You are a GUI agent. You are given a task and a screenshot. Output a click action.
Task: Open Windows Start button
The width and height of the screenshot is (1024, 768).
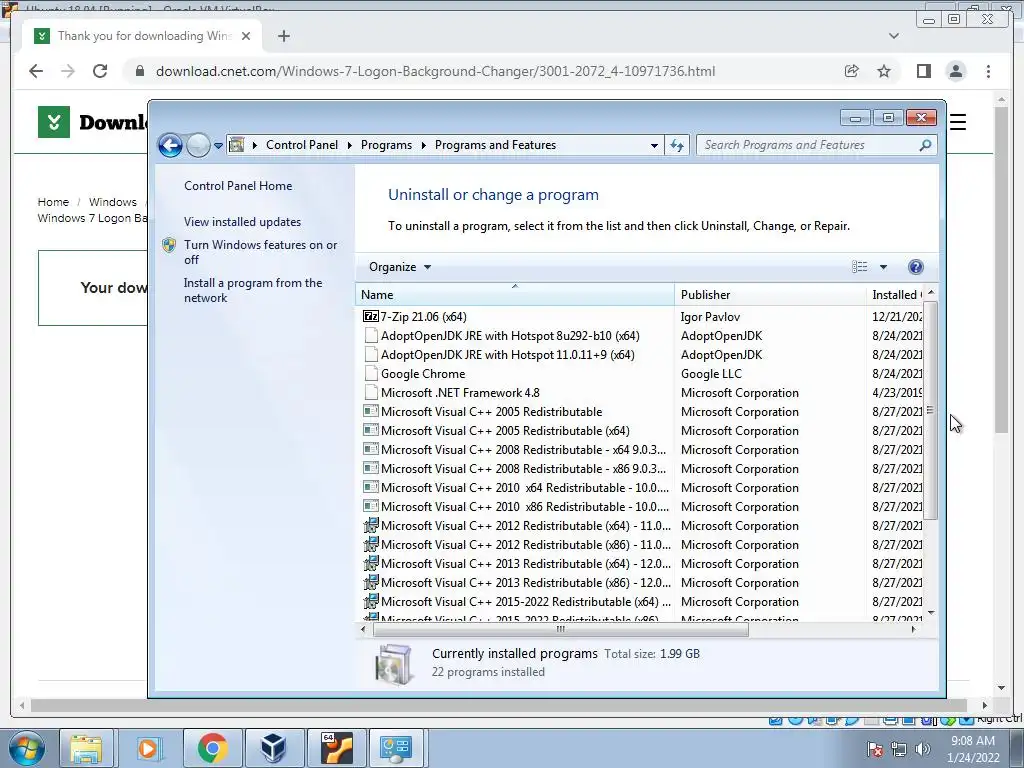pos(26,748)
